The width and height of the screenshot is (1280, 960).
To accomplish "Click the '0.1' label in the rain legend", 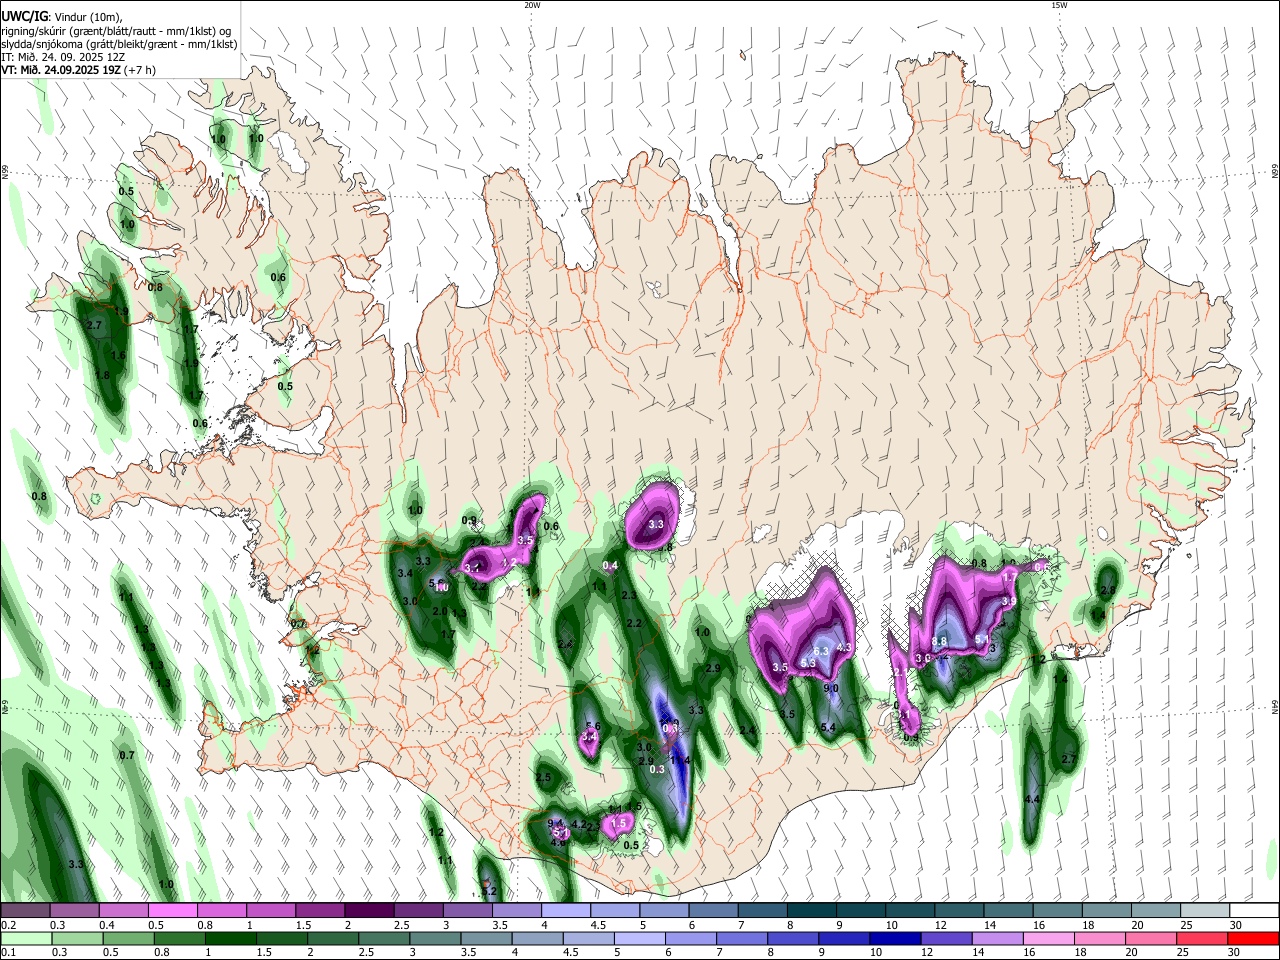I will tap(9, 953).
